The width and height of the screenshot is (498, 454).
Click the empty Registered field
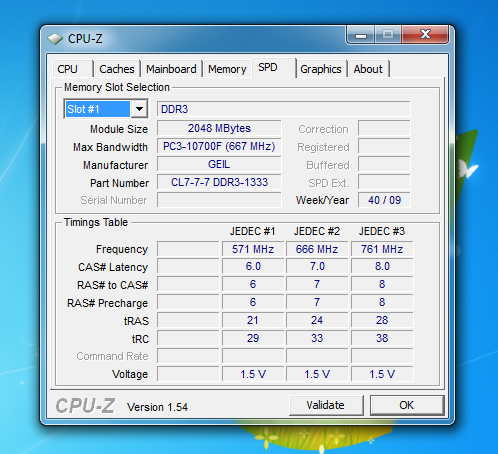click(x=384, y=146)
